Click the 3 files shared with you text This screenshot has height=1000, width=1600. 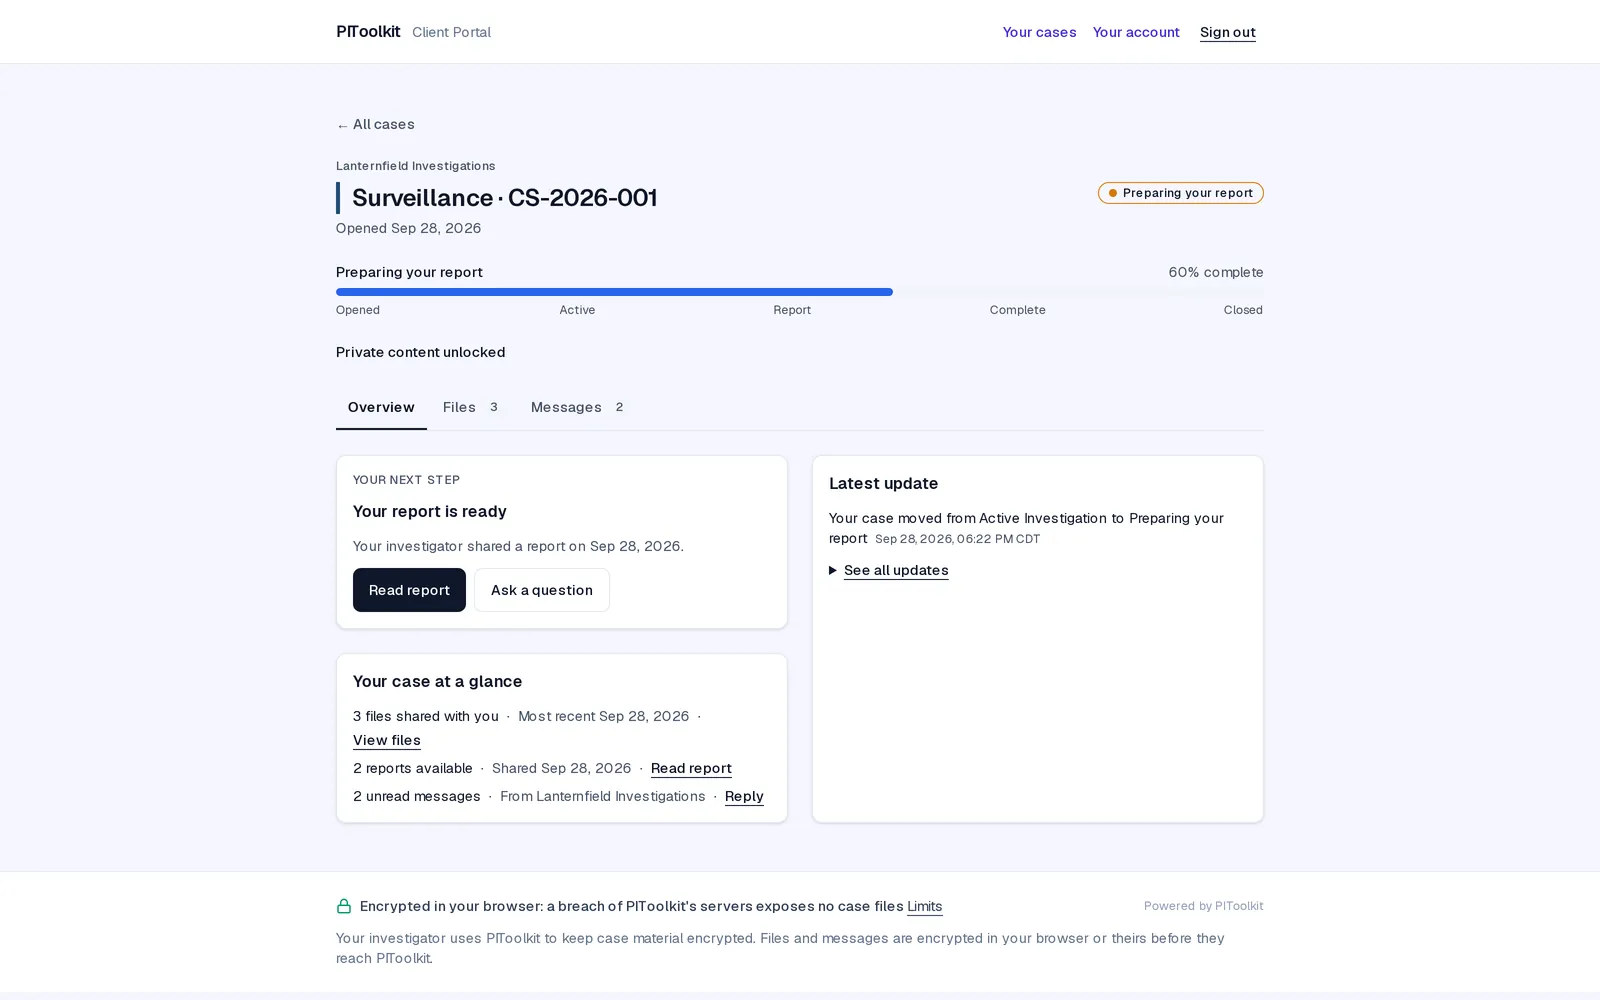click(426, 716)
